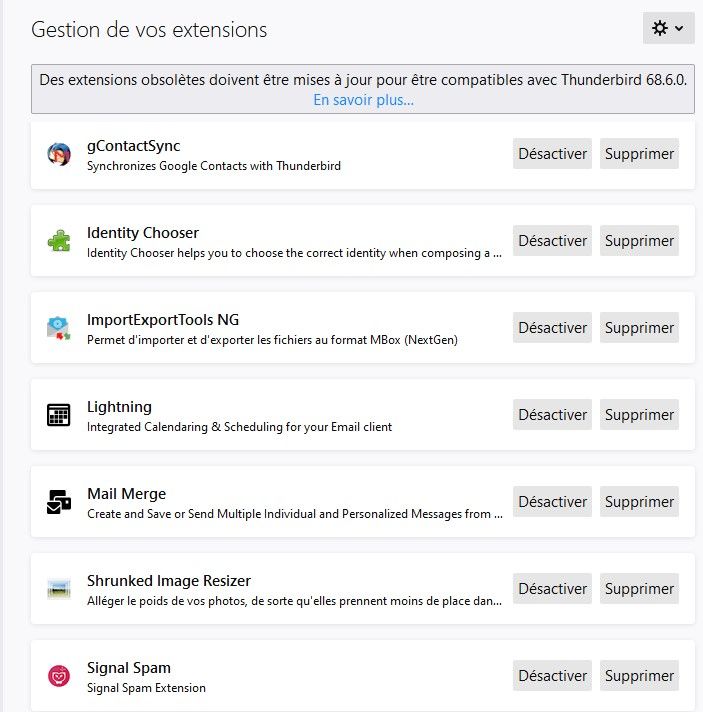Open the gear tools dropdown menu
The image size is (703, 712).
pos(668,29)
